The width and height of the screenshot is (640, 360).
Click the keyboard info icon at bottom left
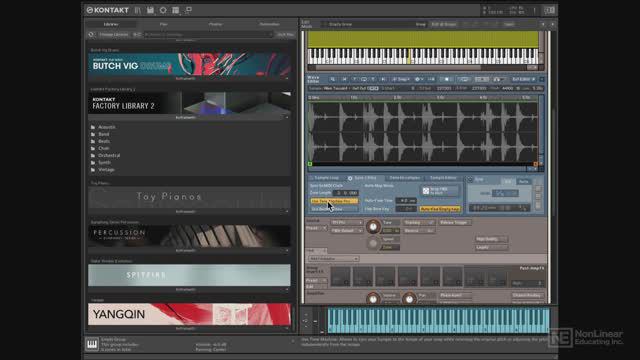click(x=92, y=344)
